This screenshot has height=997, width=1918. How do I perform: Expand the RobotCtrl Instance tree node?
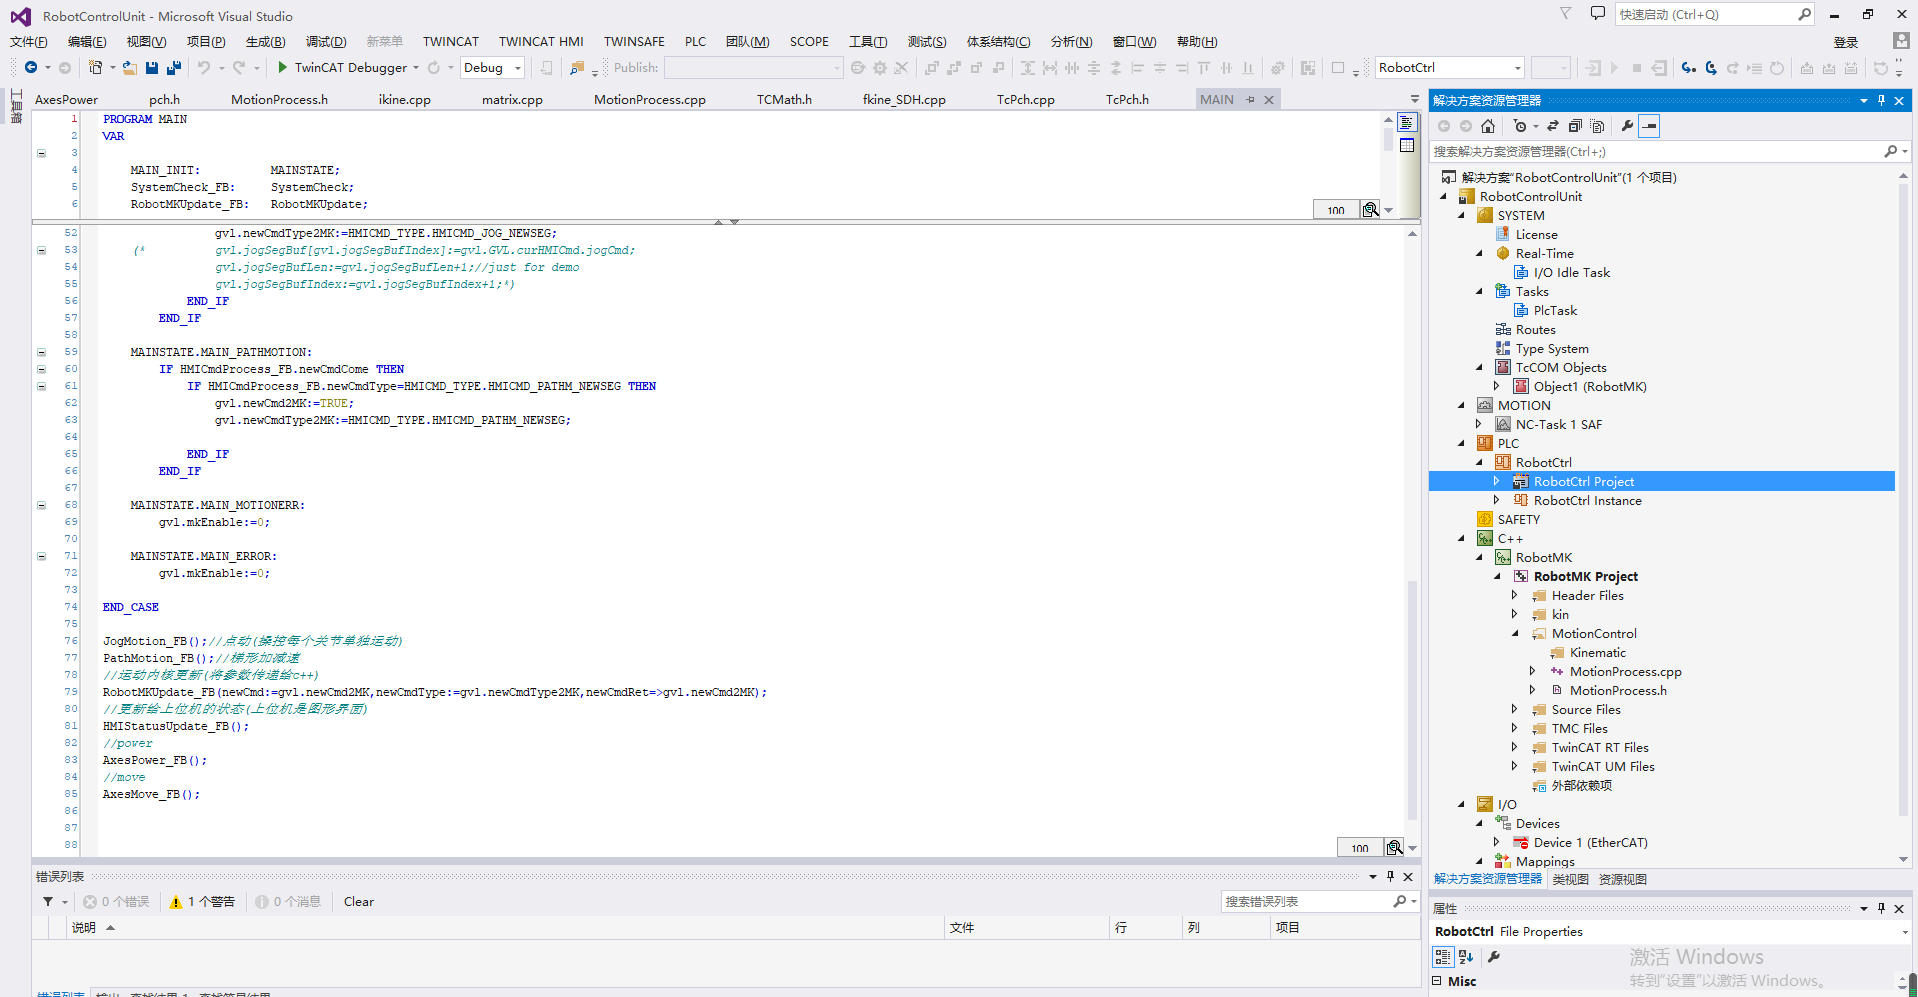point(1497,500)
